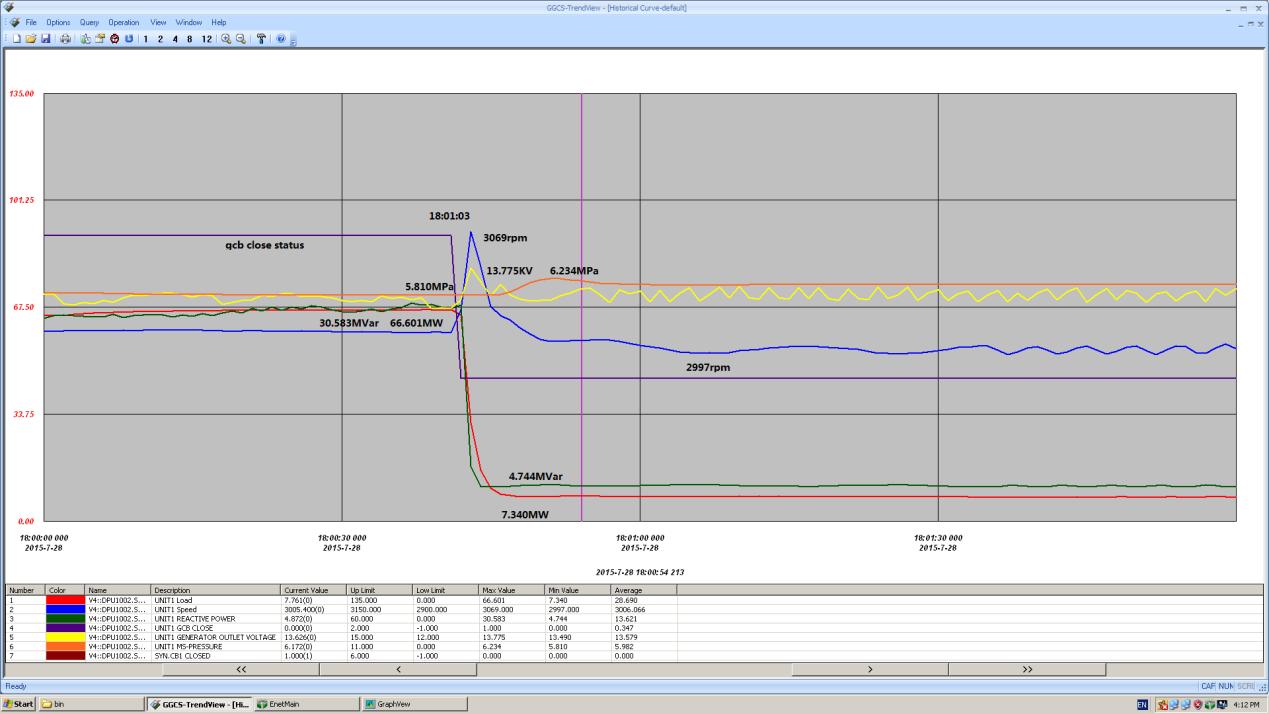Zoom out on the trend chart
Image resolution: width=1269 pixels, height=714 pixels.
241,38
